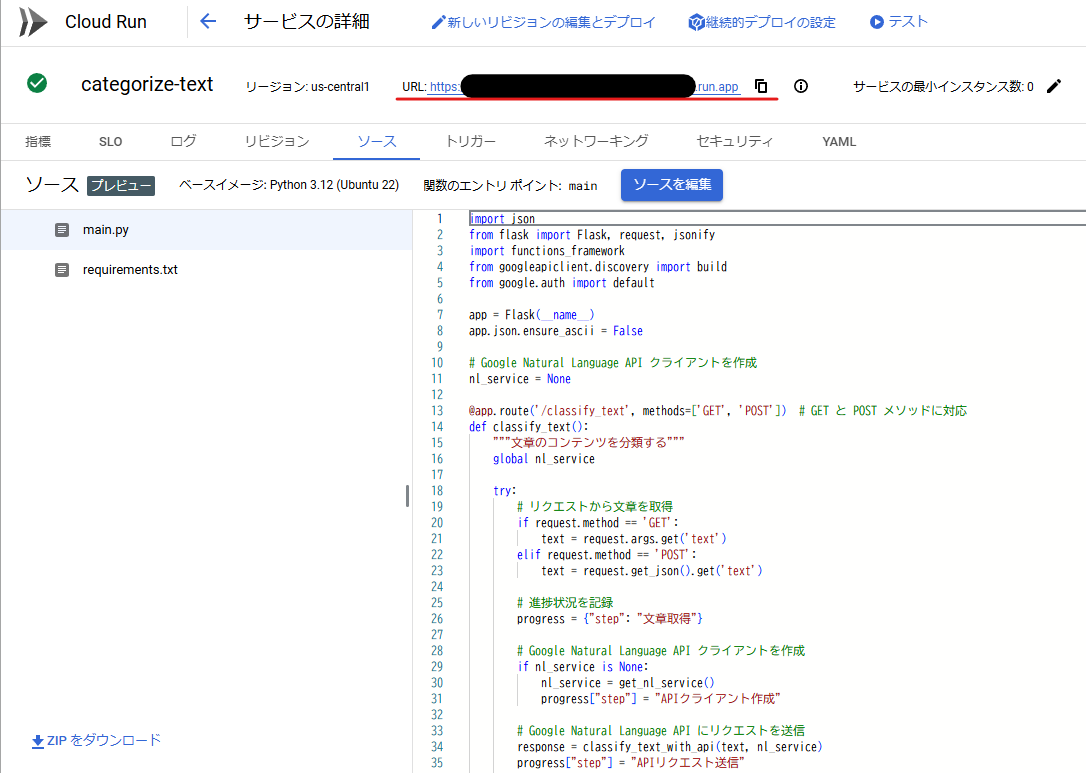Click the deploy icon on 継続的デプロイの設定
The width and height of the screenshot is (1086, 773).
695,21
